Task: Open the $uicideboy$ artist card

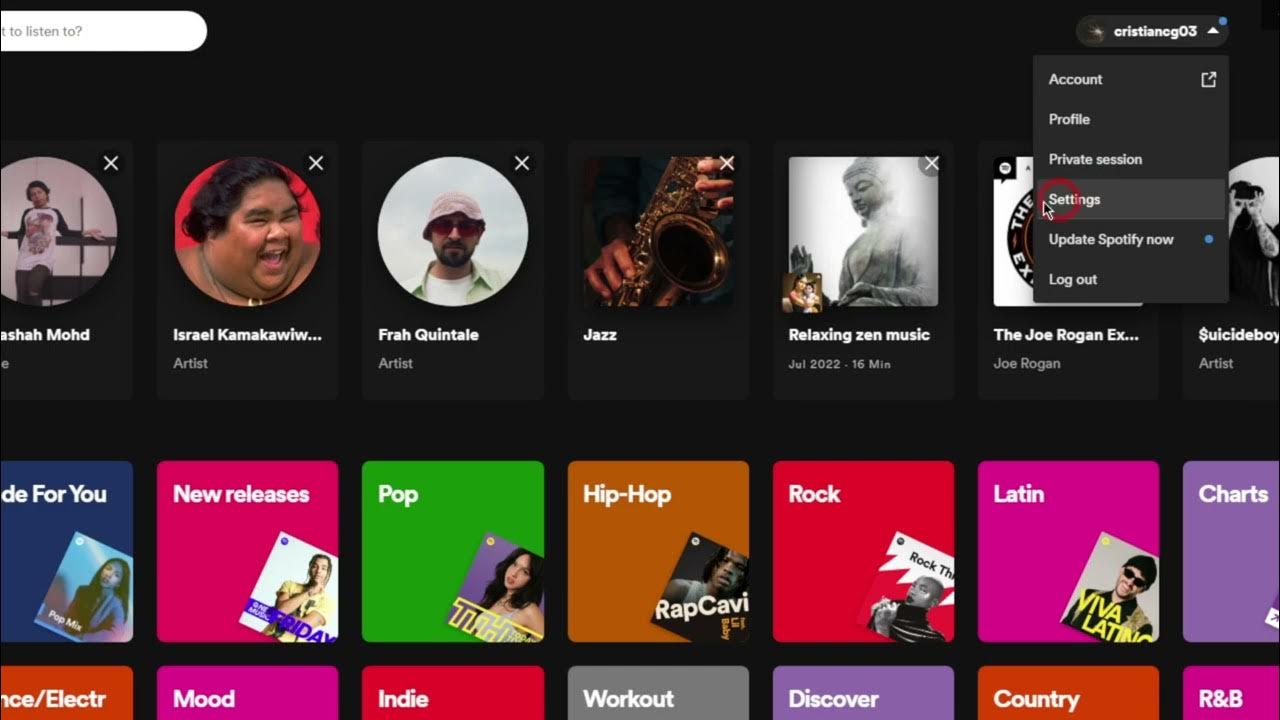Action: (1232, 271)
